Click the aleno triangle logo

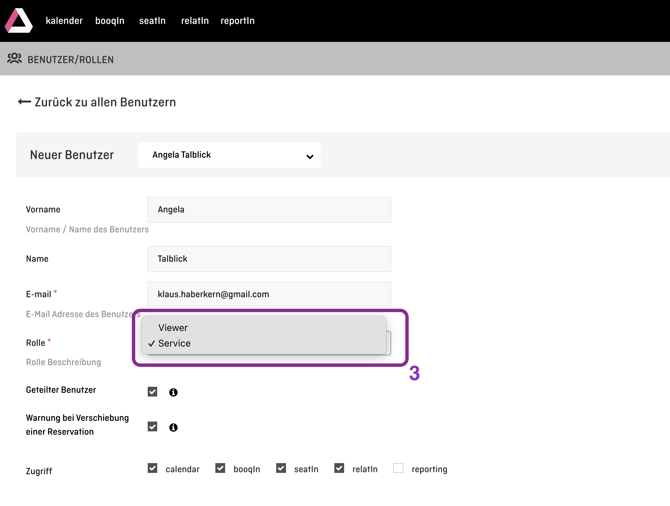coord(19,20)
